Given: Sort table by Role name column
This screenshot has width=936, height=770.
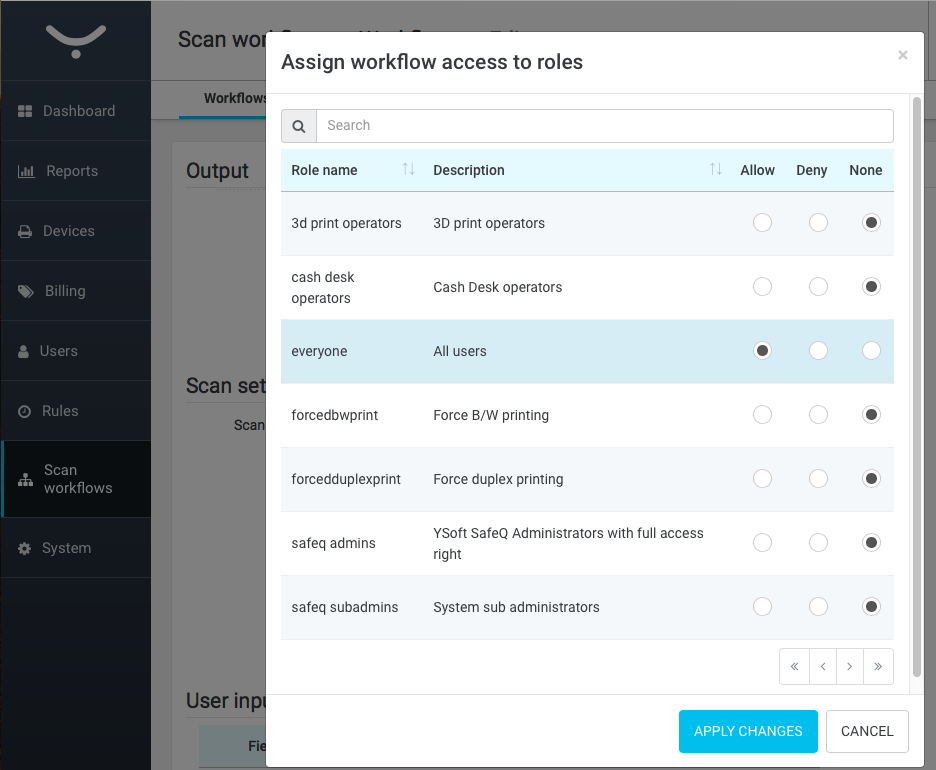Looking at the screenshot, I should [408, 170].
